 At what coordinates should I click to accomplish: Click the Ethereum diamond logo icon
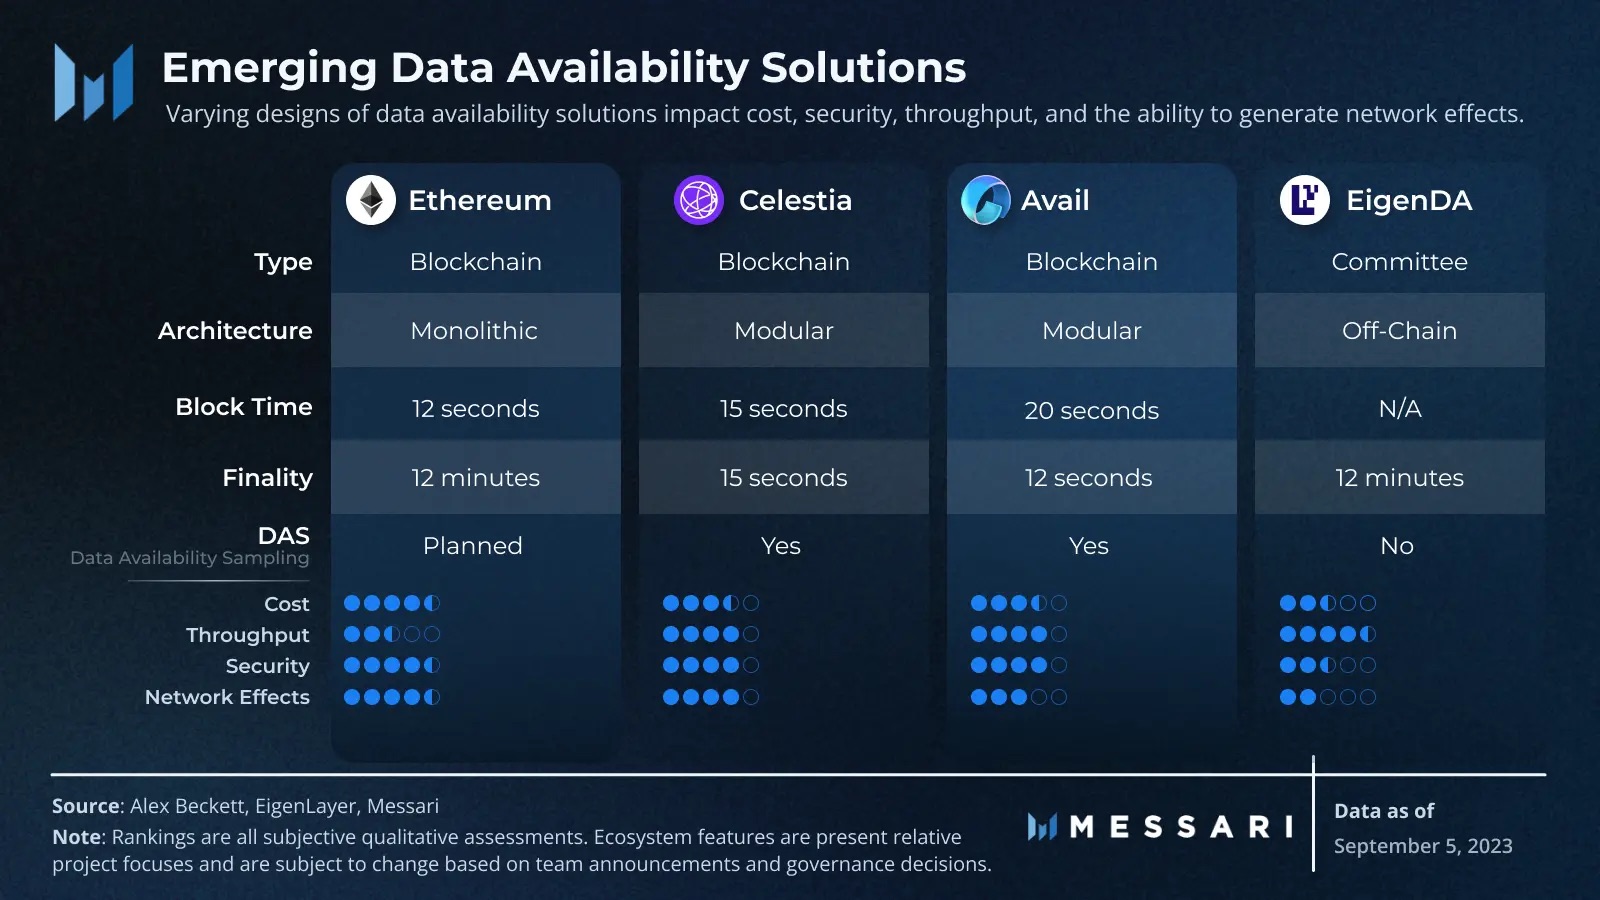click(x=371, y=200)
